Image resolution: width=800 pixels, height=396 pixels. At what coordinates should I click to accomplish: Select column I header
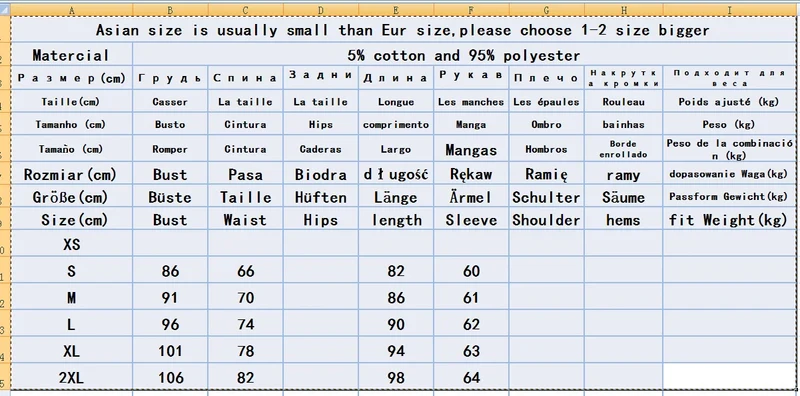pyautogui.click(x=729, y=10)
